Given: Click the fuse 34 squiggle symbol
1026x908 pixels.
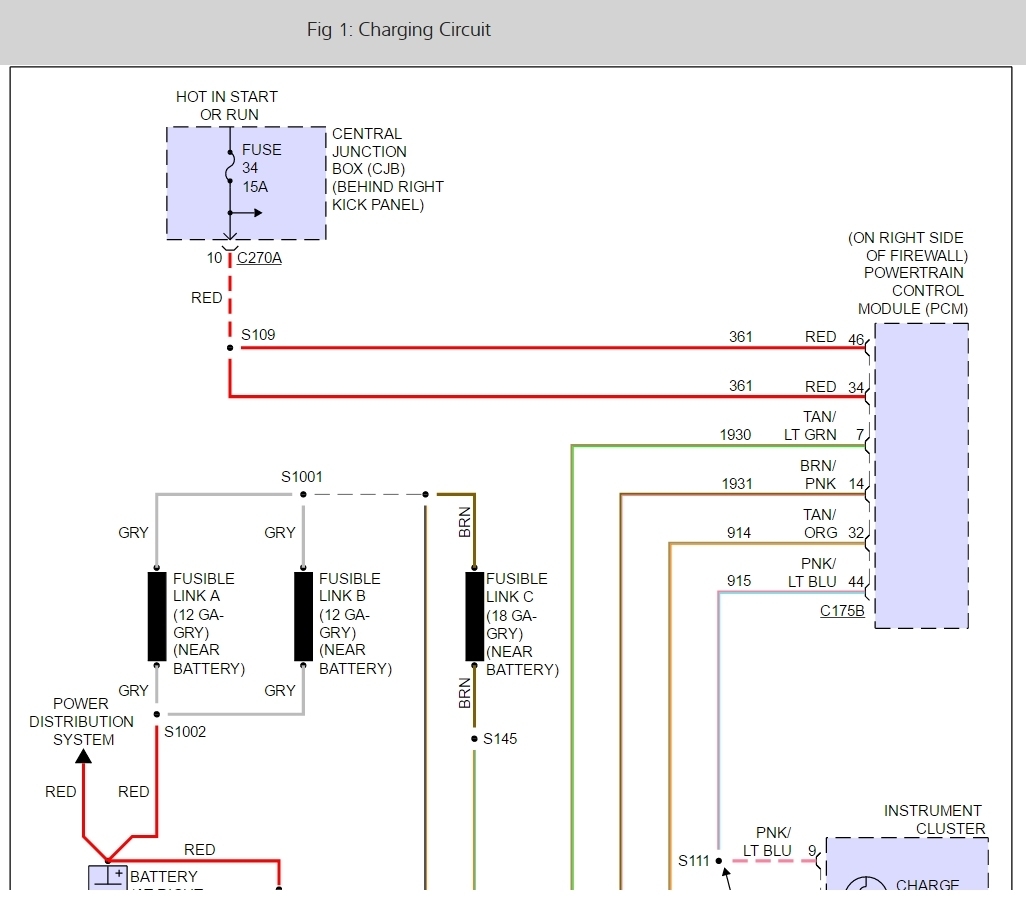Looking at the screenshot, I should [230, 169].
